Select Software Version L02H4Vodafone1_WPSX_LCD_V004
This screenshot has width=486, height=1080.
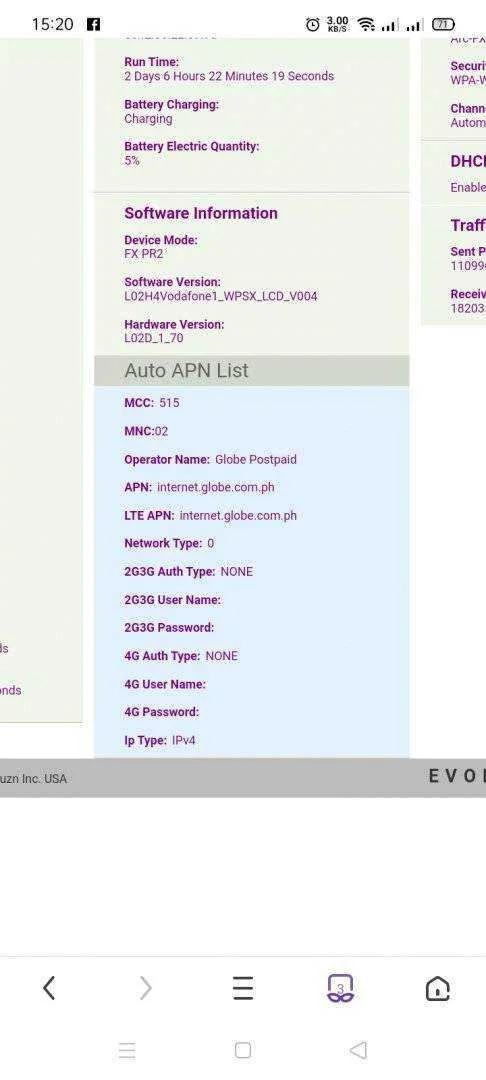coord(221,297)
